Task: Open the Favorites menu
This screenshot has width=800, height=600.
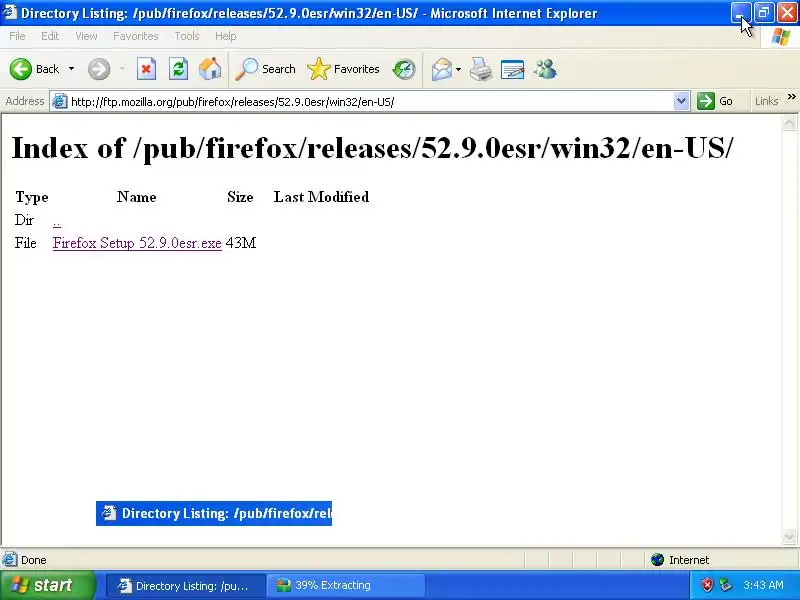Action: [136, 36]
